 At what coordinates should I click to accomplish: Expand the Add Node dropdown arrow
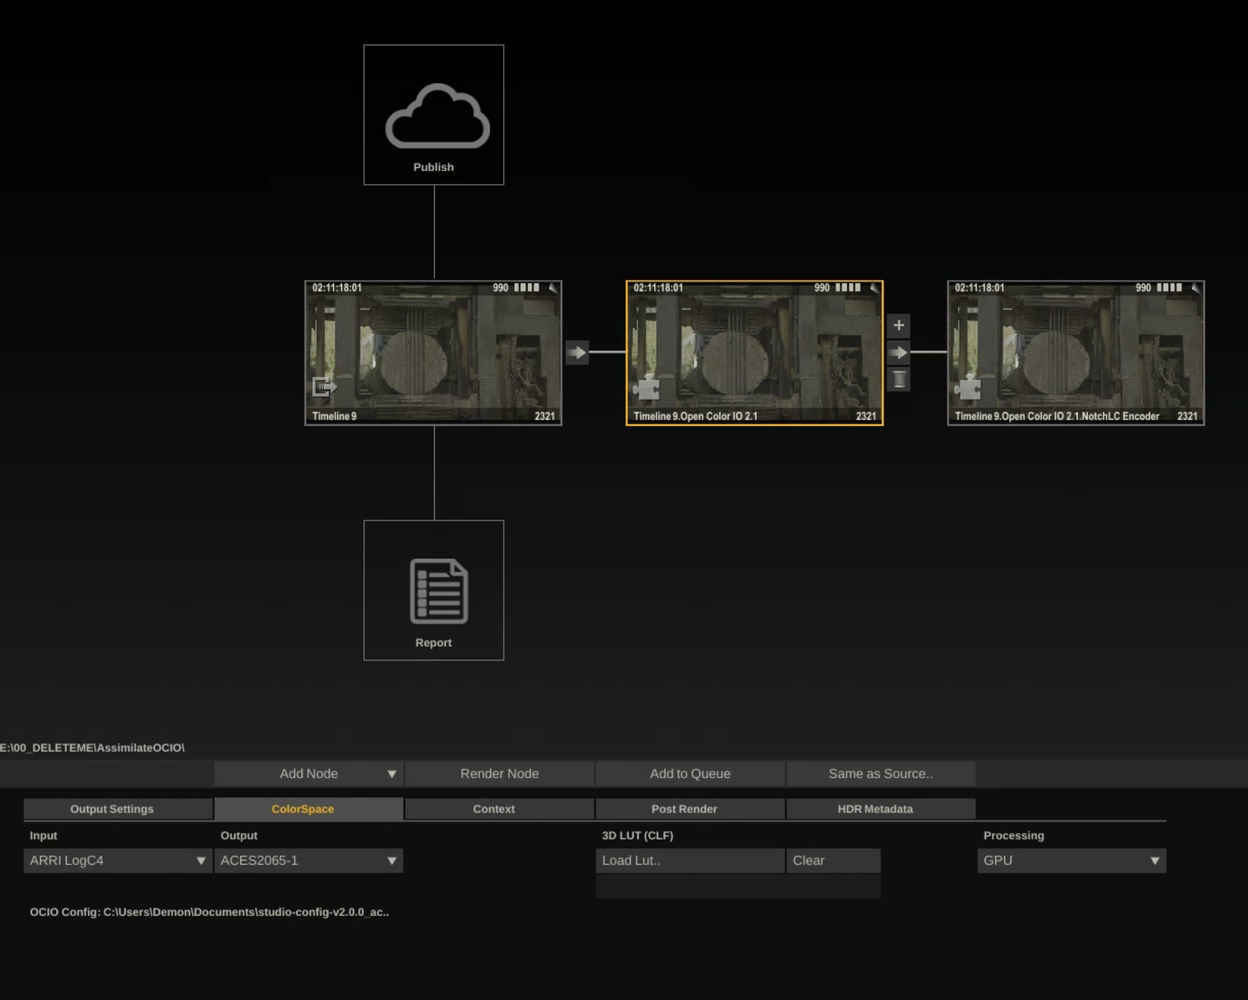[392, 774]
